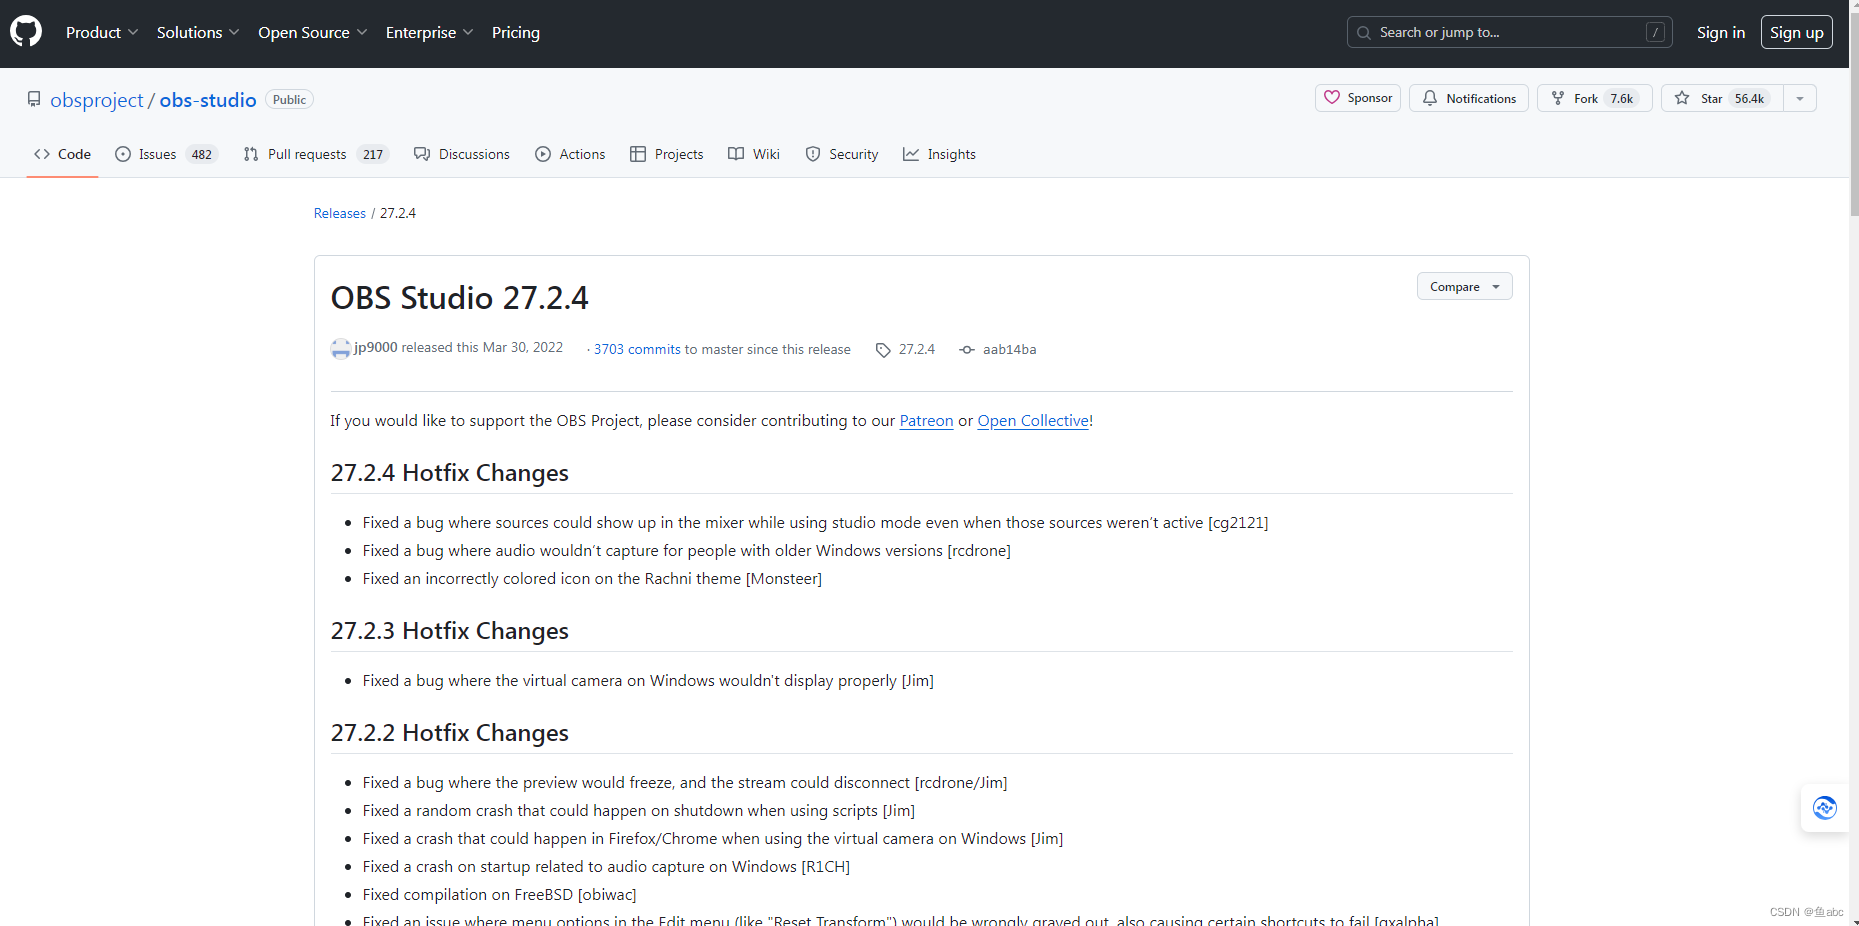The height and width of the screenshot is (926, 1859).
Task: Switch to the Code tab
Action: (x=62, y=154)
